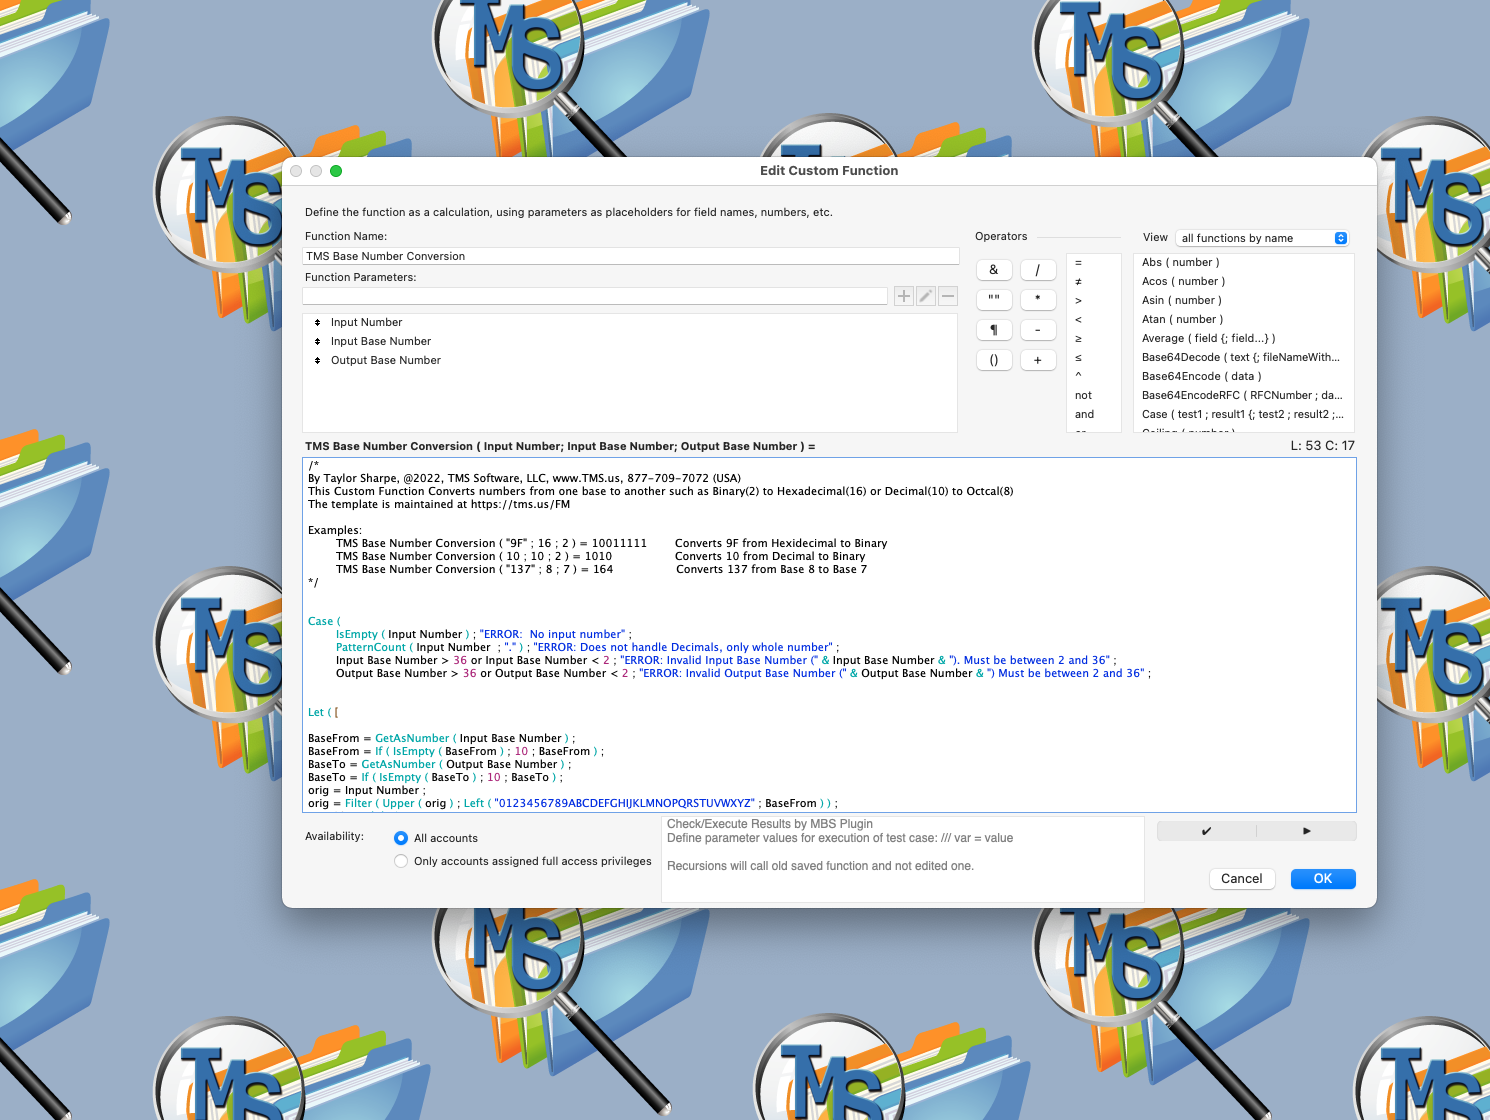Select Acos ( number ) function
Screen dimensions: 1490x1120
(1244, 282)
